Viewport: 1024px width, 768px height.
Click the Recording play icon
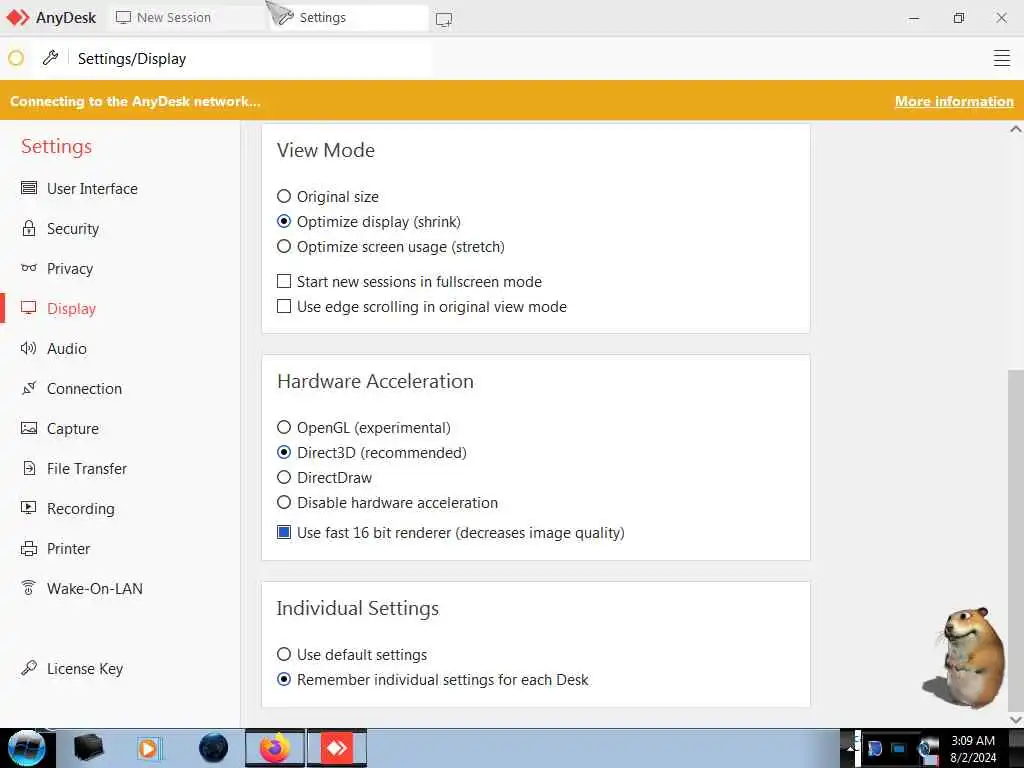tap(29, 508)
